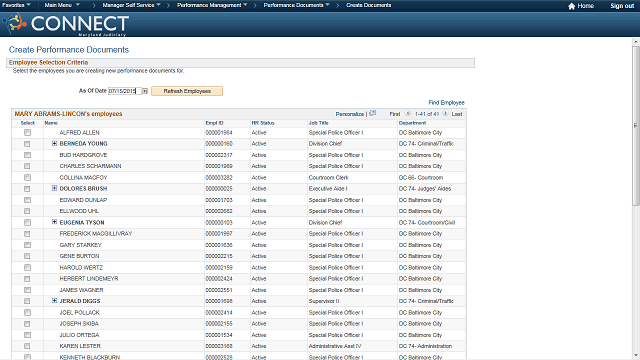
Task: Check the JOEL POLLACK row box
Action: click(27, 313)
